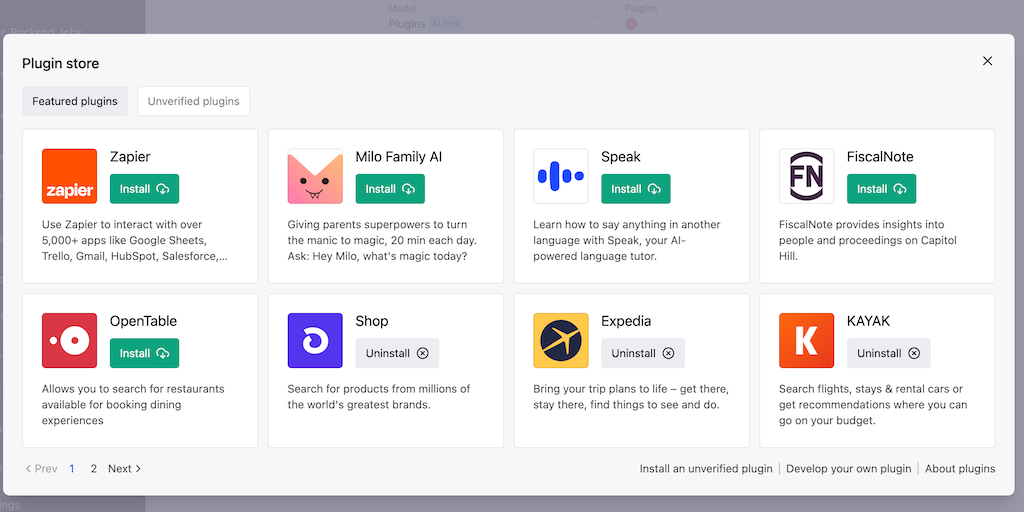Click the Zapier description text
Image resolution: width=1024 pixels, height=512 pixels.
pos(135,240)
